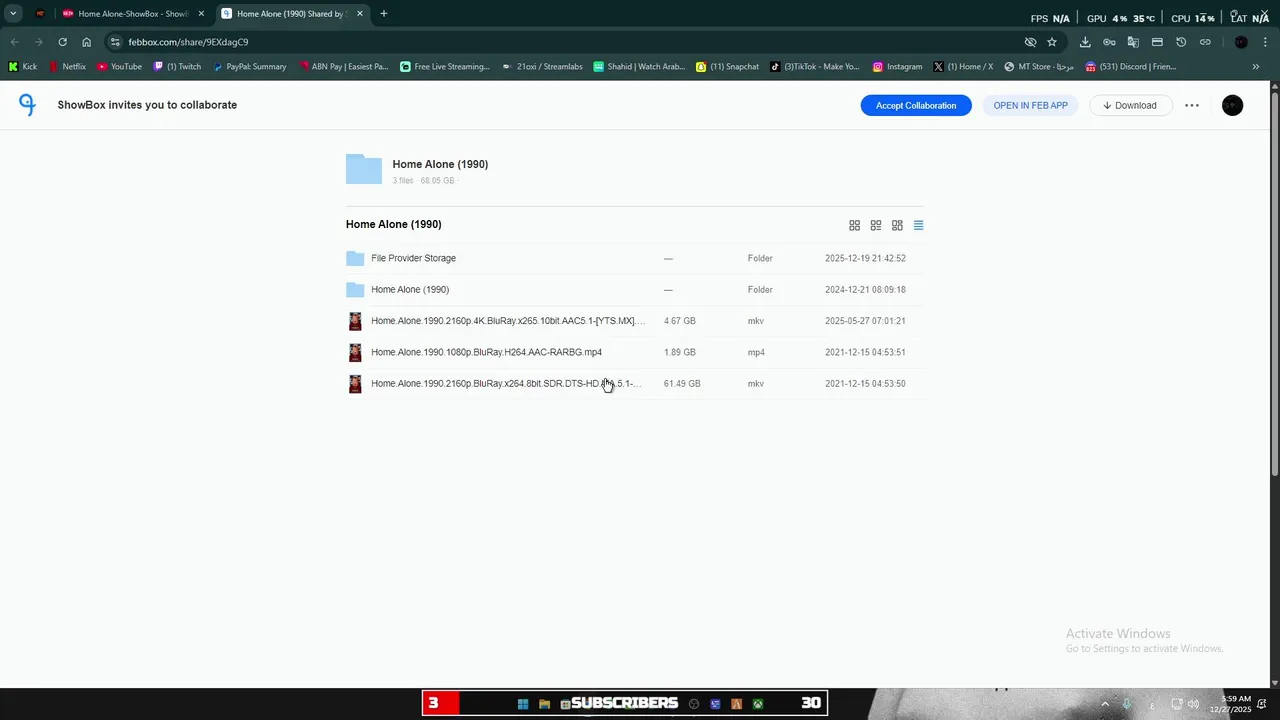Click the crossed-eye tracking protection icon
1280x720 pixels.
tap(1030, 42)
